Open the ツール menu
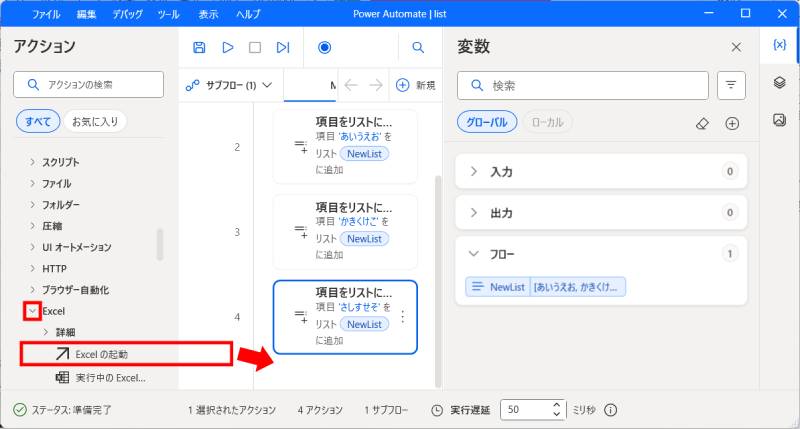The image size is (800, 429). 168,14
